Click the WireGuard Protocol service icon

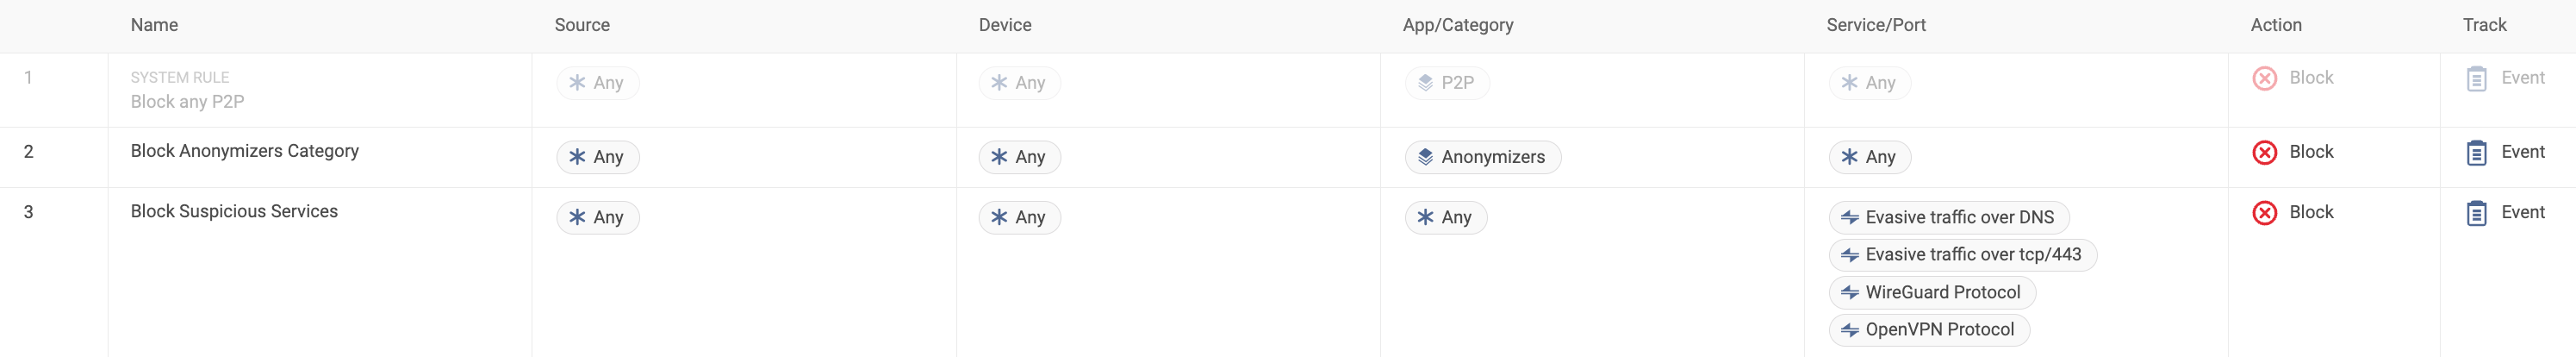1850,292
